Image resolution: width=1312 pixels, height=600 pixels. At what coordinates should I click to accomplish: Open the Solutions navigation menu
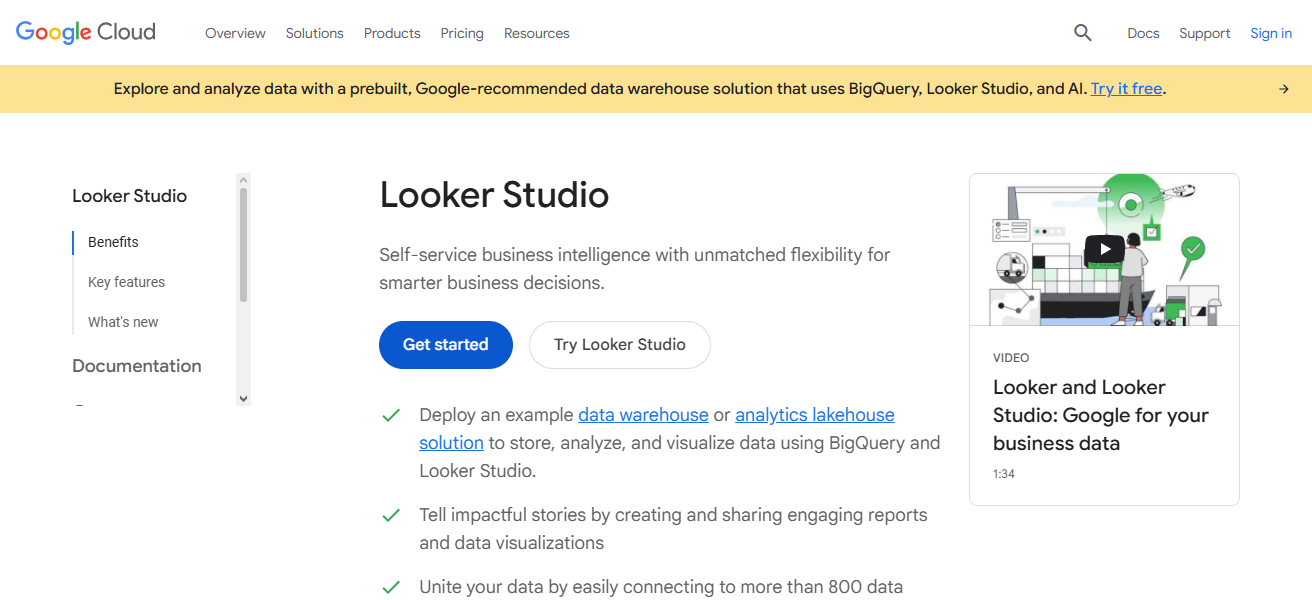coord(314,33)
